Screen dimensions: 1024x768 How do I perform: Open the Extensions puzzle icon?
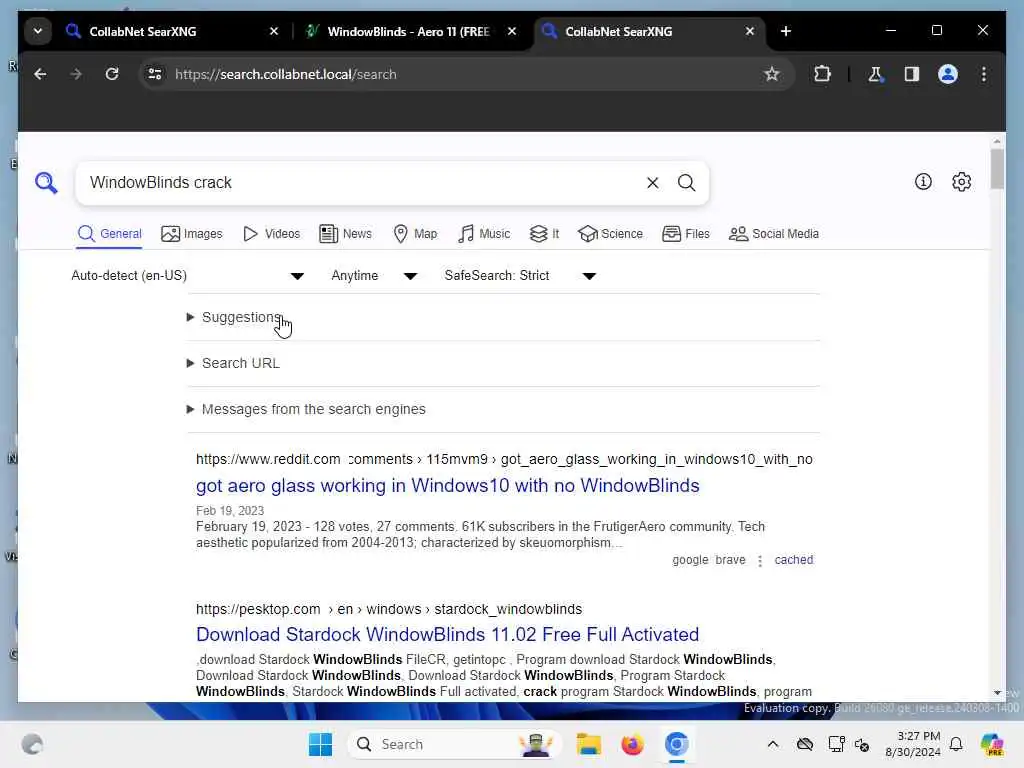point(822,74)
